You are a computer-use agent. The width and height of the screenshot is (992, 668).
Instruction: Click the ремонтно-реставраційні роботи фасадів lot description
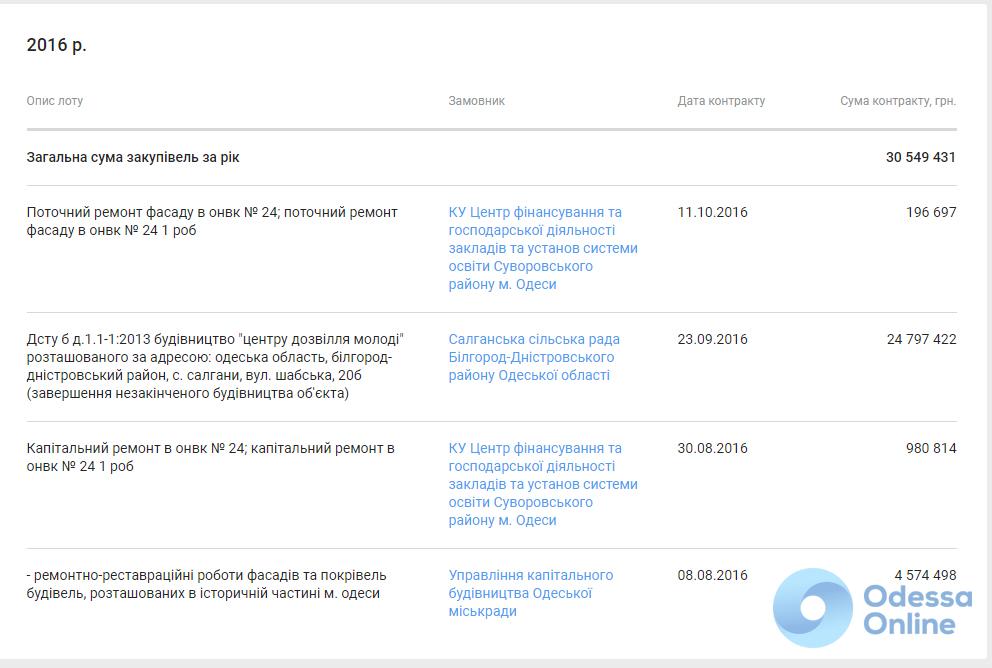click(x=205, y=584)
